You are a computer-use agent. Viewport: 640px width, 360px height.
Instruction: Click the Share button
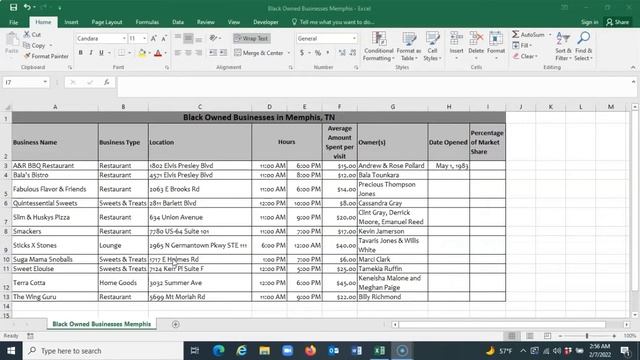pyautogui.click(x=618, y=22)
